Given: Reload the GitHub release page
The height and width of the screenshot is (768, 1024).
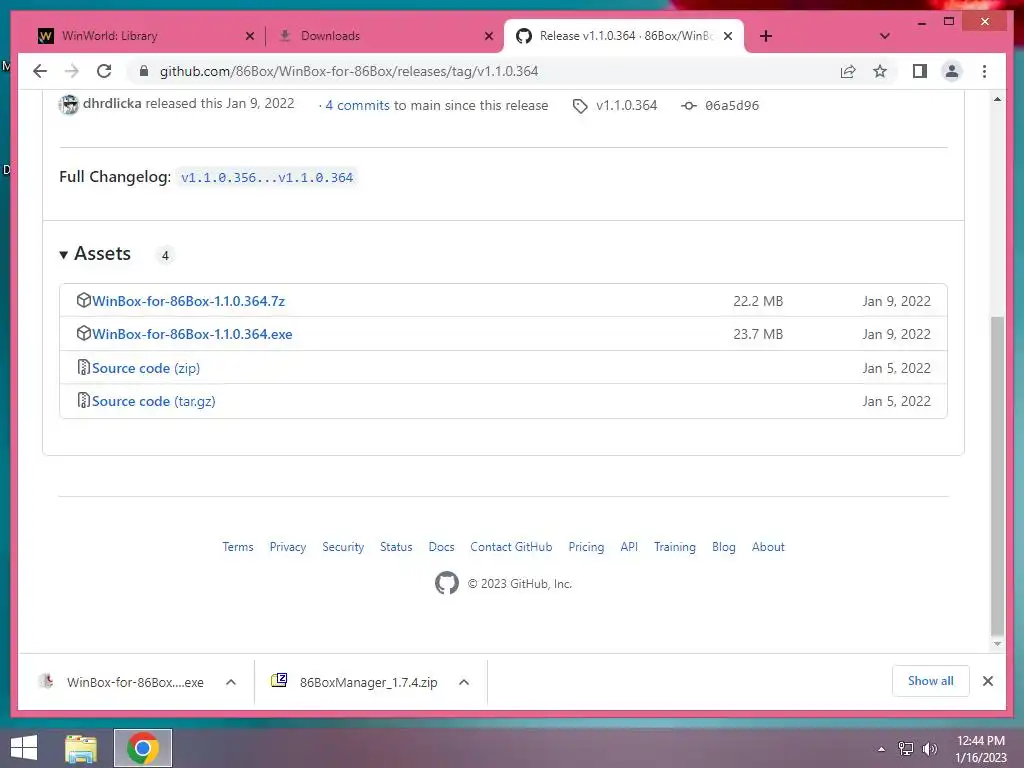Looking at the screenshot, I should click(104, 71).
